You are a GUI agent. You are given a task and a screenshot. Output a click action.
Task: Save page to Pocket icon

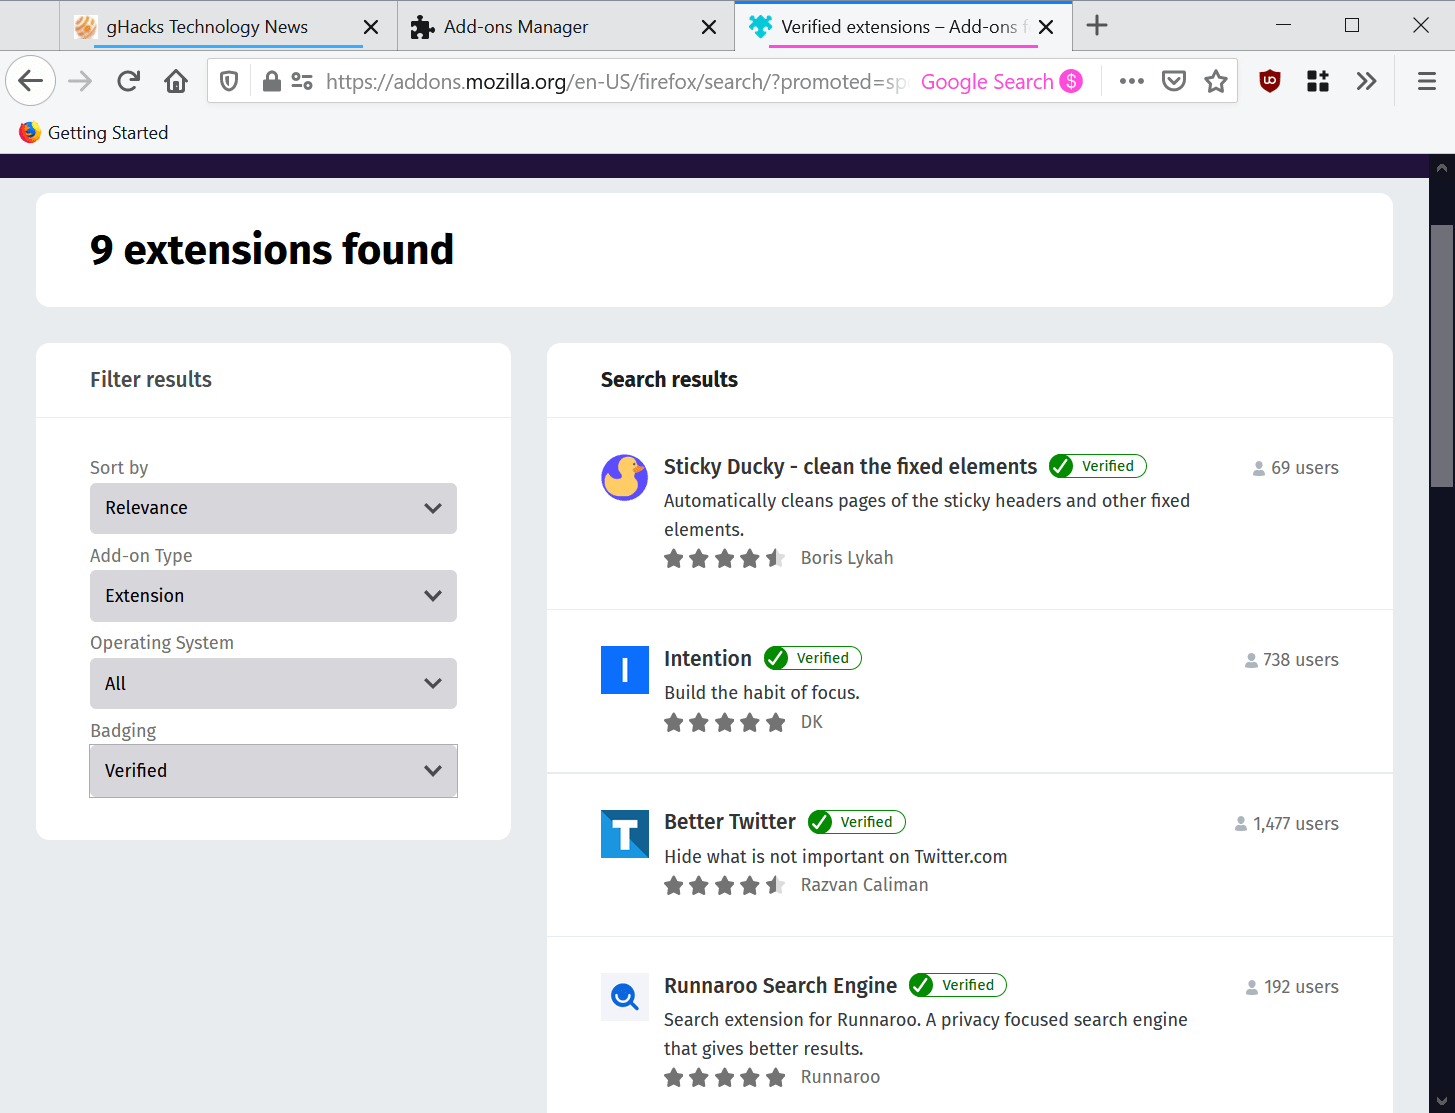pos(1174,82)
